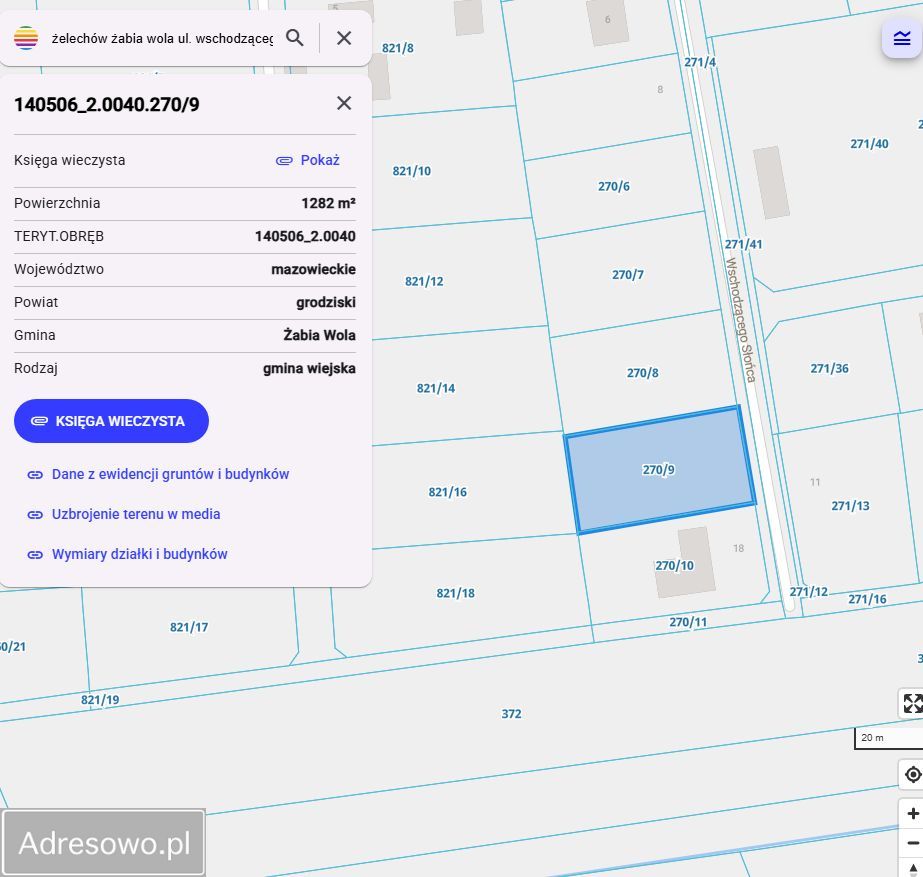The width and height of the screenshot is (923, 877).
Task: Close the 140506_2.0040.270/9 parcel info panel
Action: (344, 103)
